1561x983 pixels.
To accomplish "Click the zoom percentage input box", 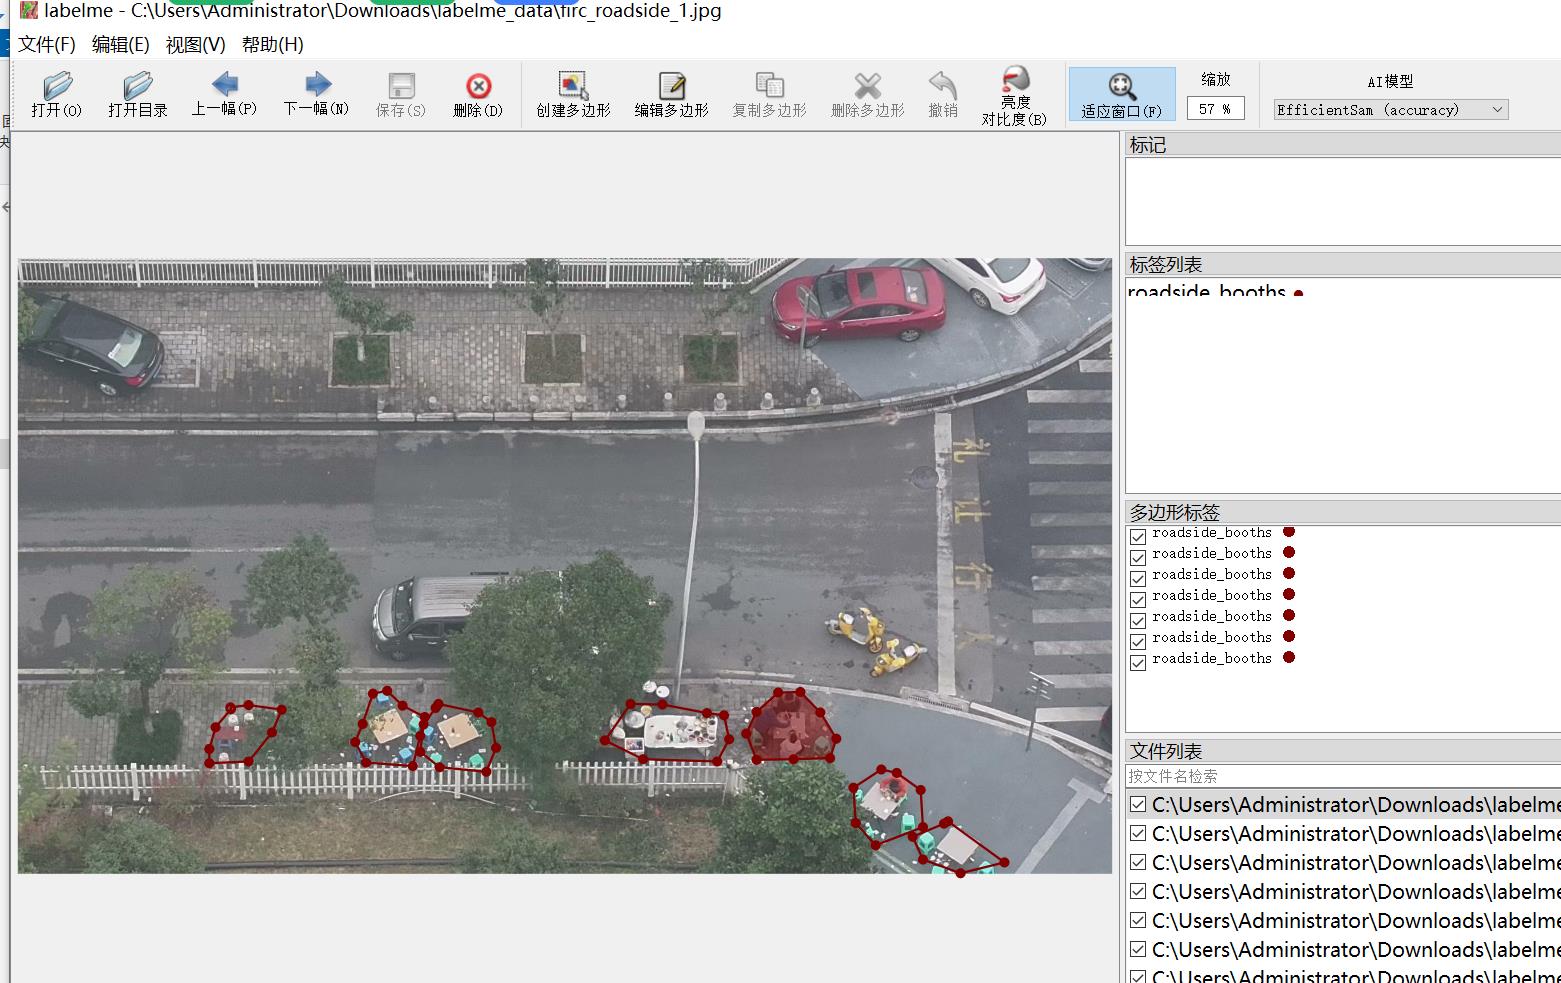I will coord(1215,109).
